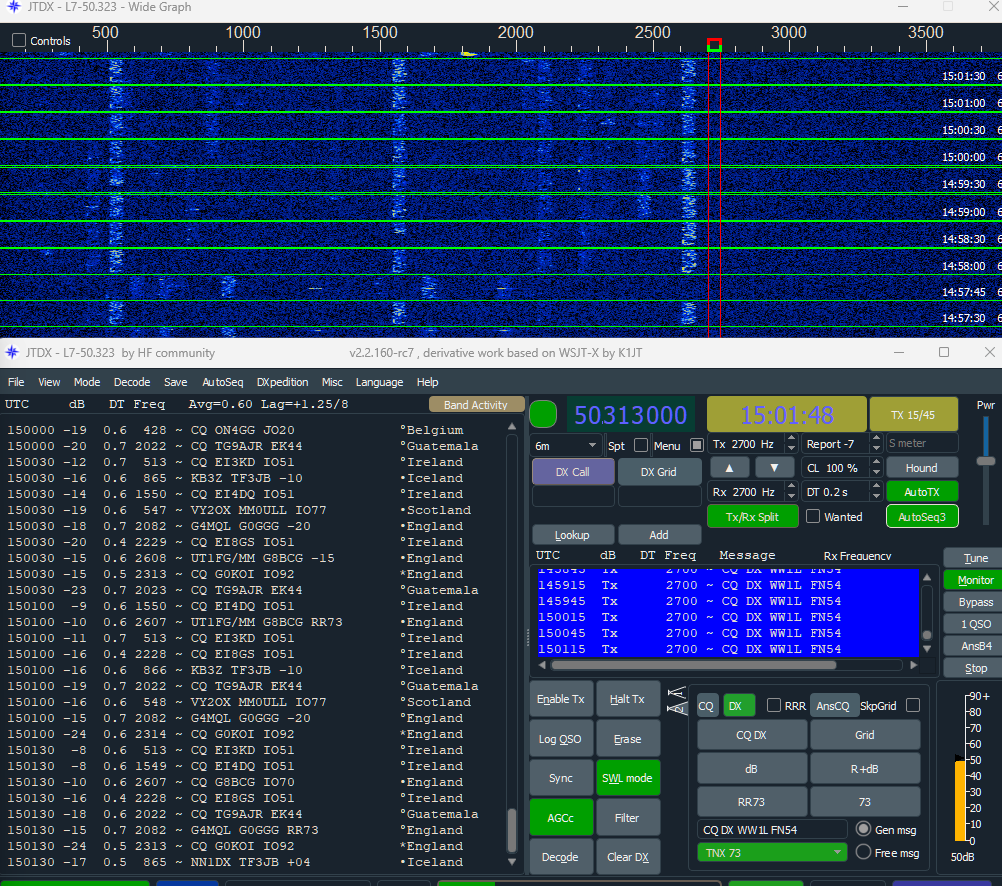This screenshot has width=1002, height=886.
Task: Click the DX Call button
Action: tap(573, 472)
